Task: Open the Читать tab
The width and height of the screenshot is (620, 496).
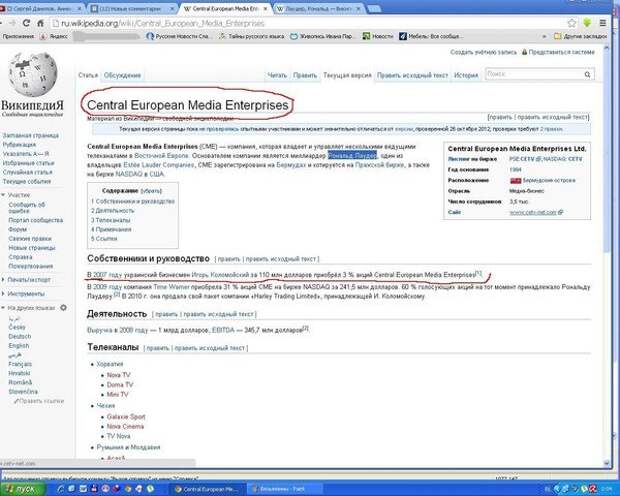Action: click(x=277, y=75)
